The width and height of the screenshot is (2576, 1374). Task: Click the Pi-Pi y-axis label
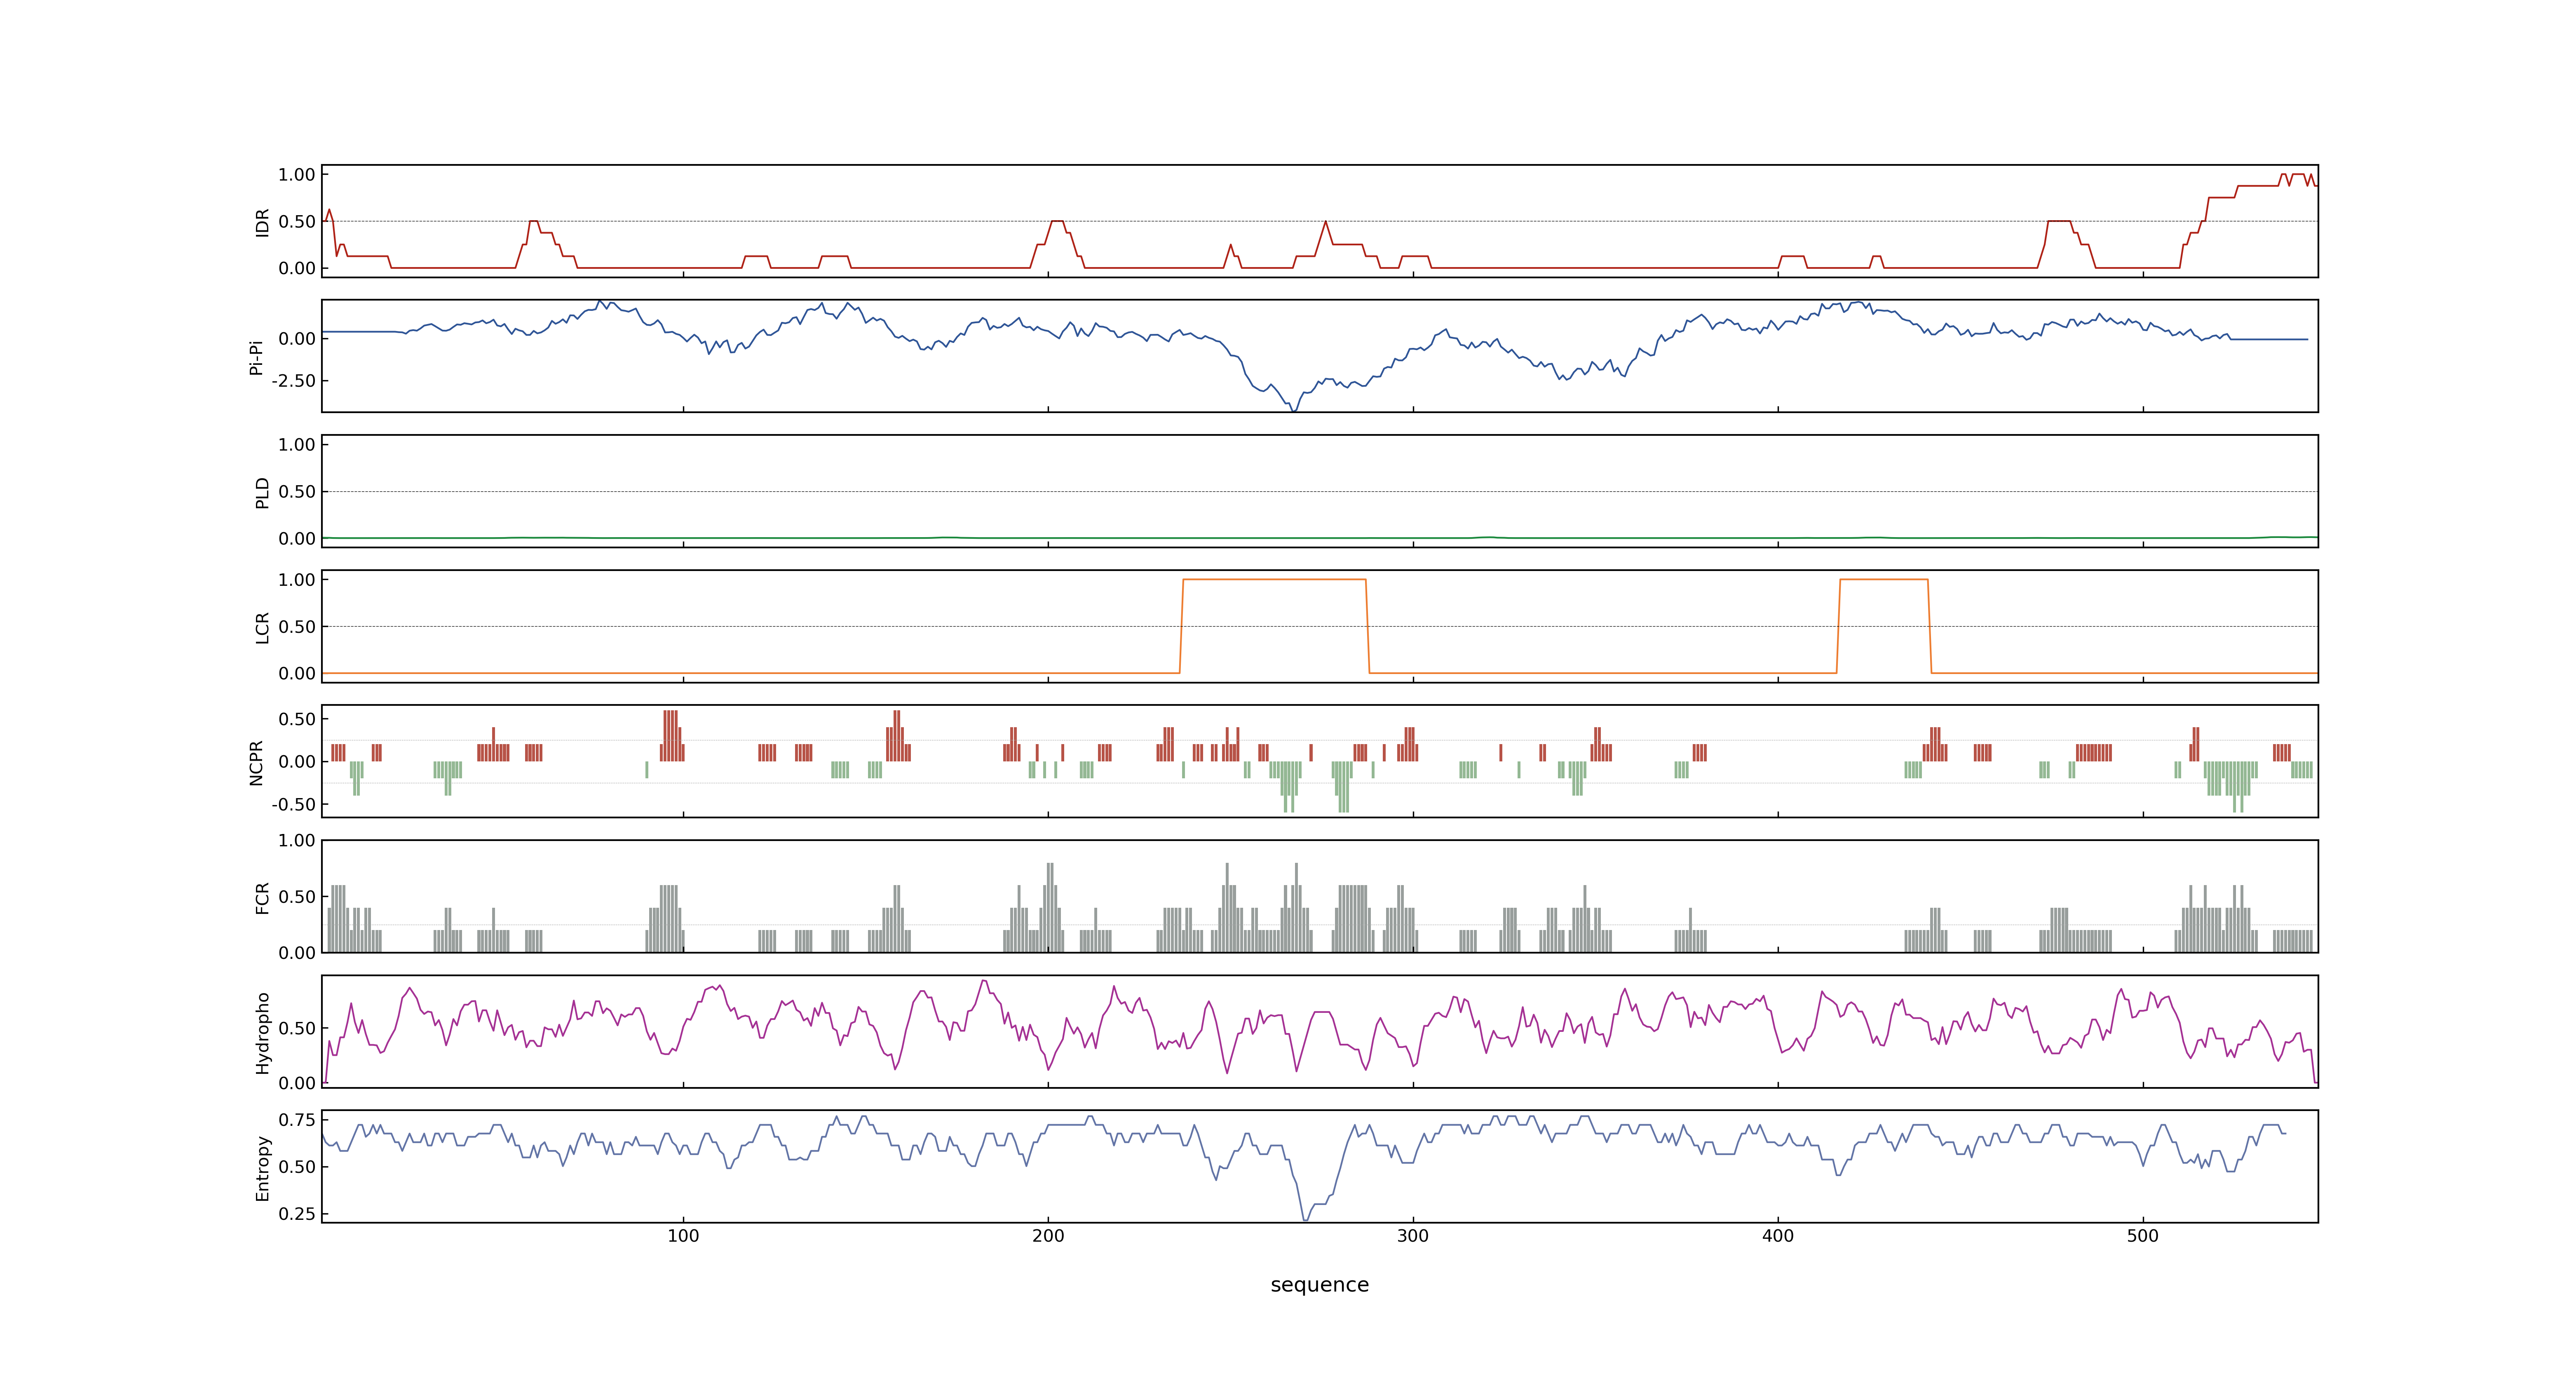(256, 357)
